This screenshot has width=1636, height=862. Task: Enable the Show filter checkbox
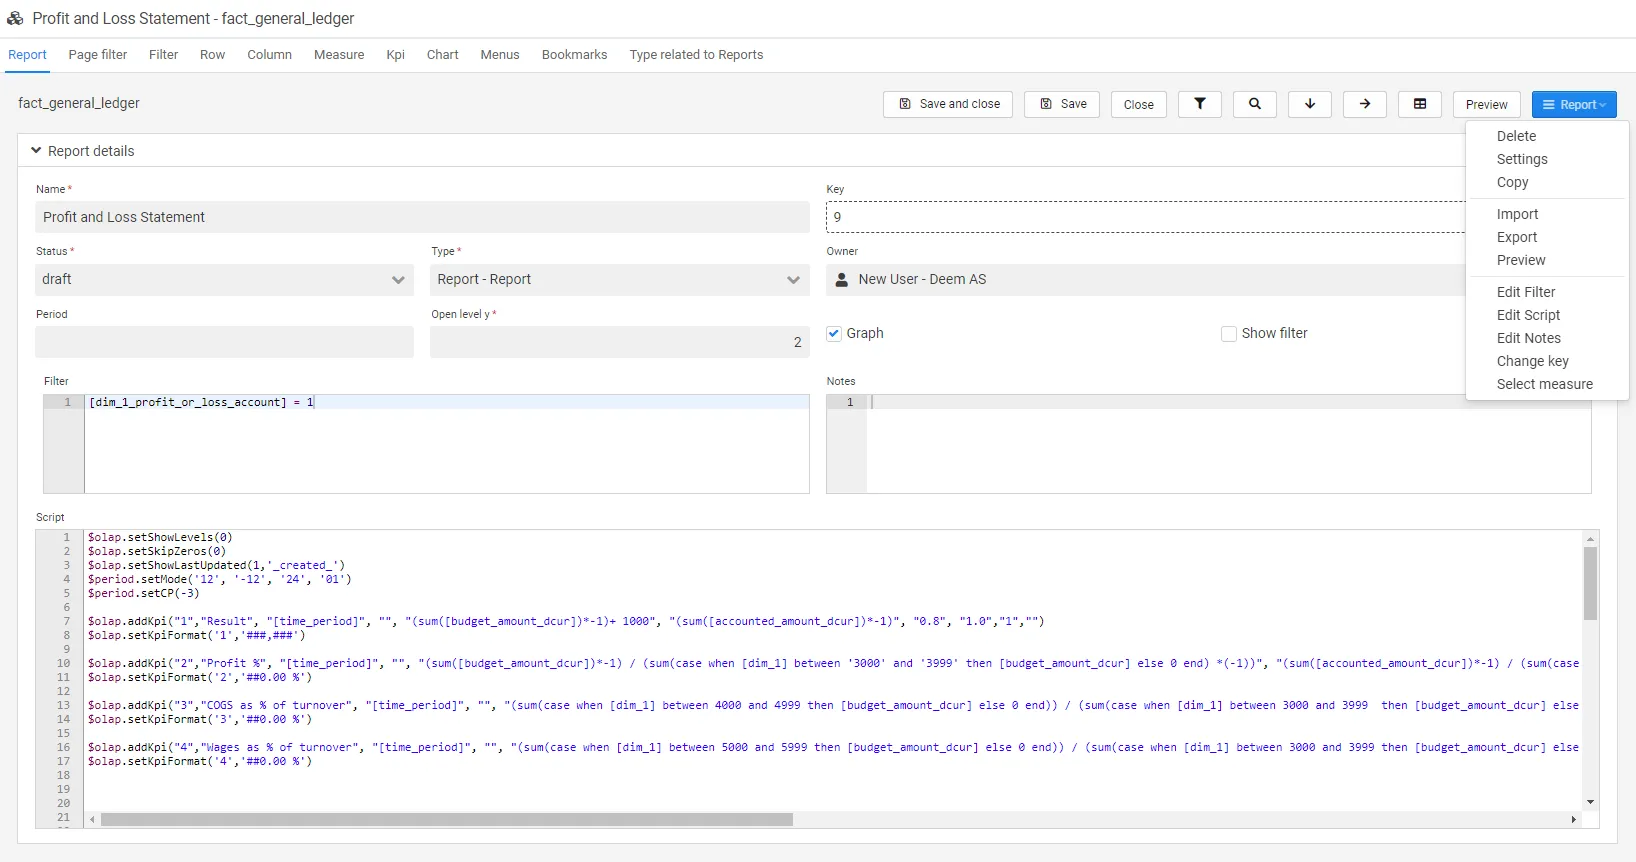1229,334
